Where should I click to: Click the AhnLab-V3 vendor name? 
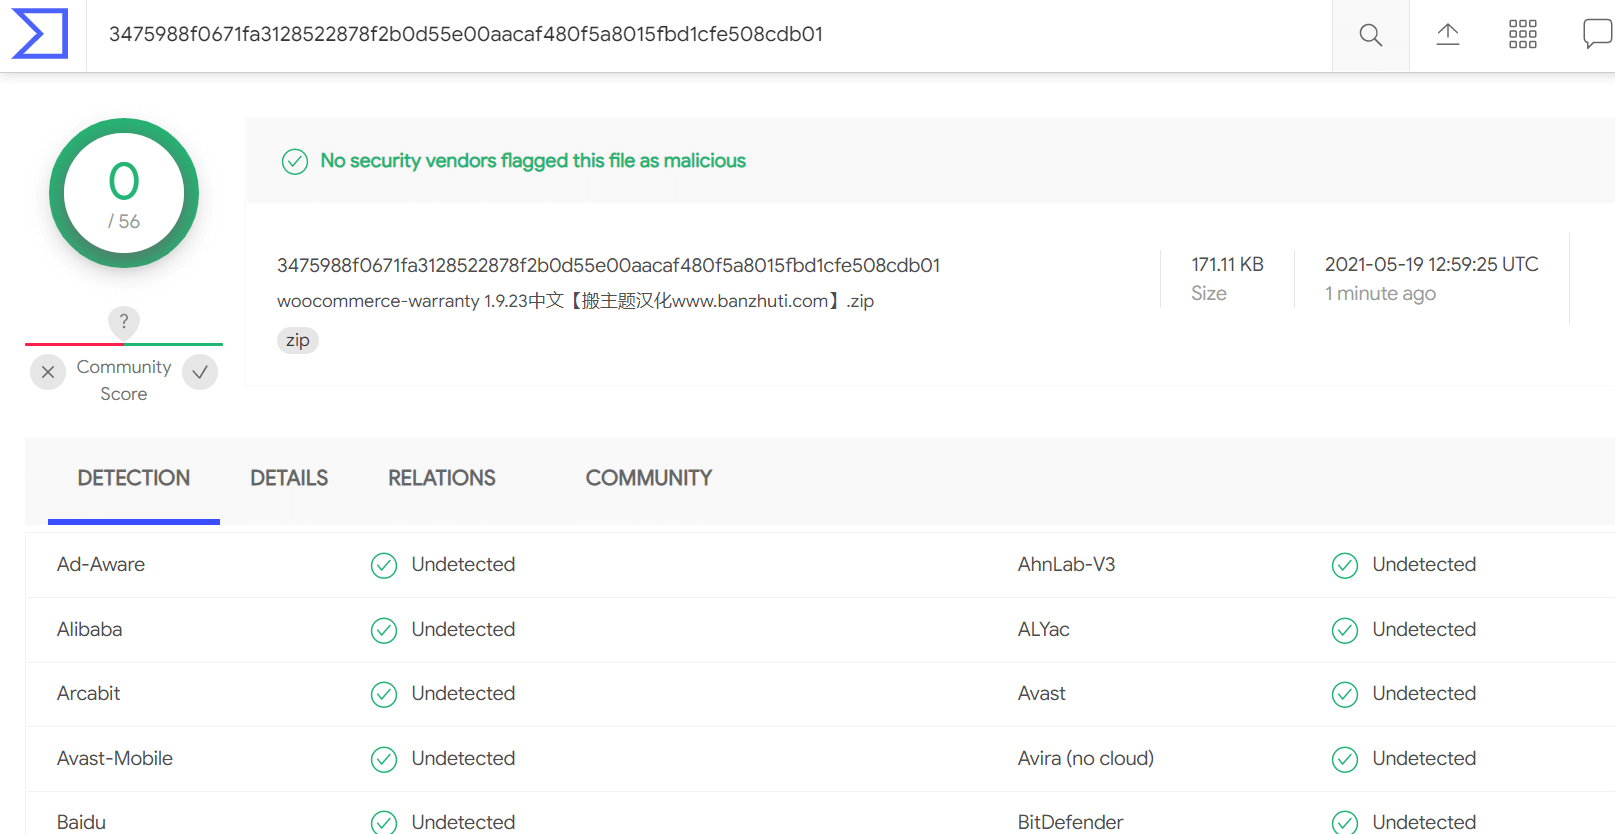tap(1066, 564)
